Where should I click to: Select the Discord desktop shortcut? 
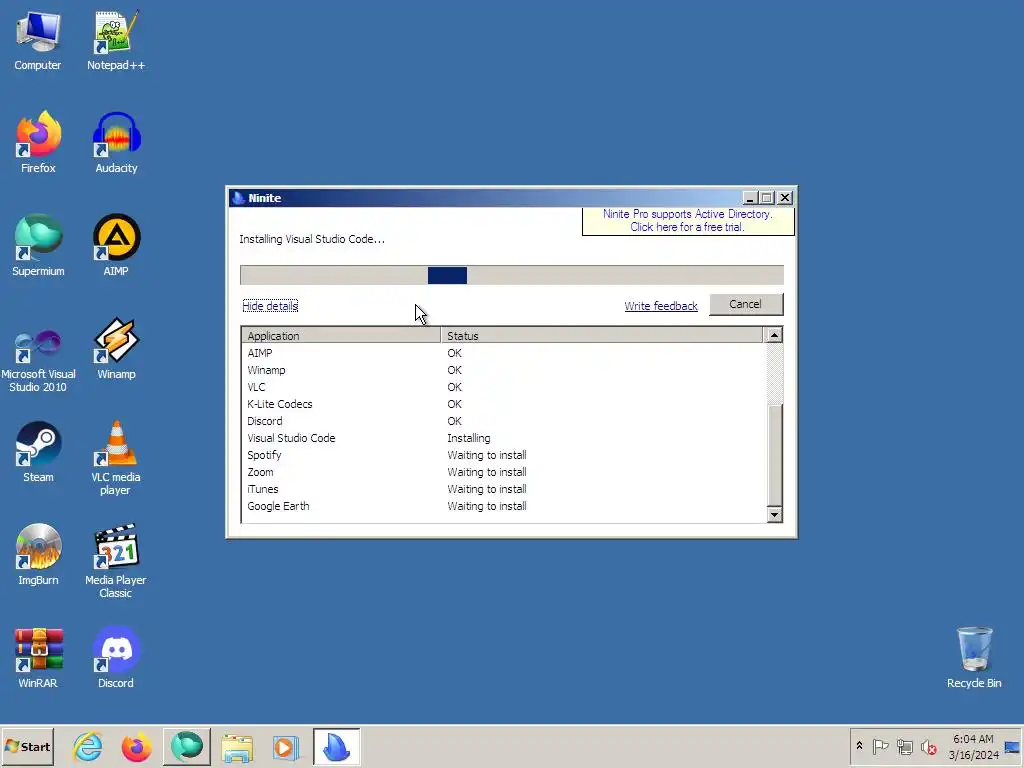pos(116,658)
